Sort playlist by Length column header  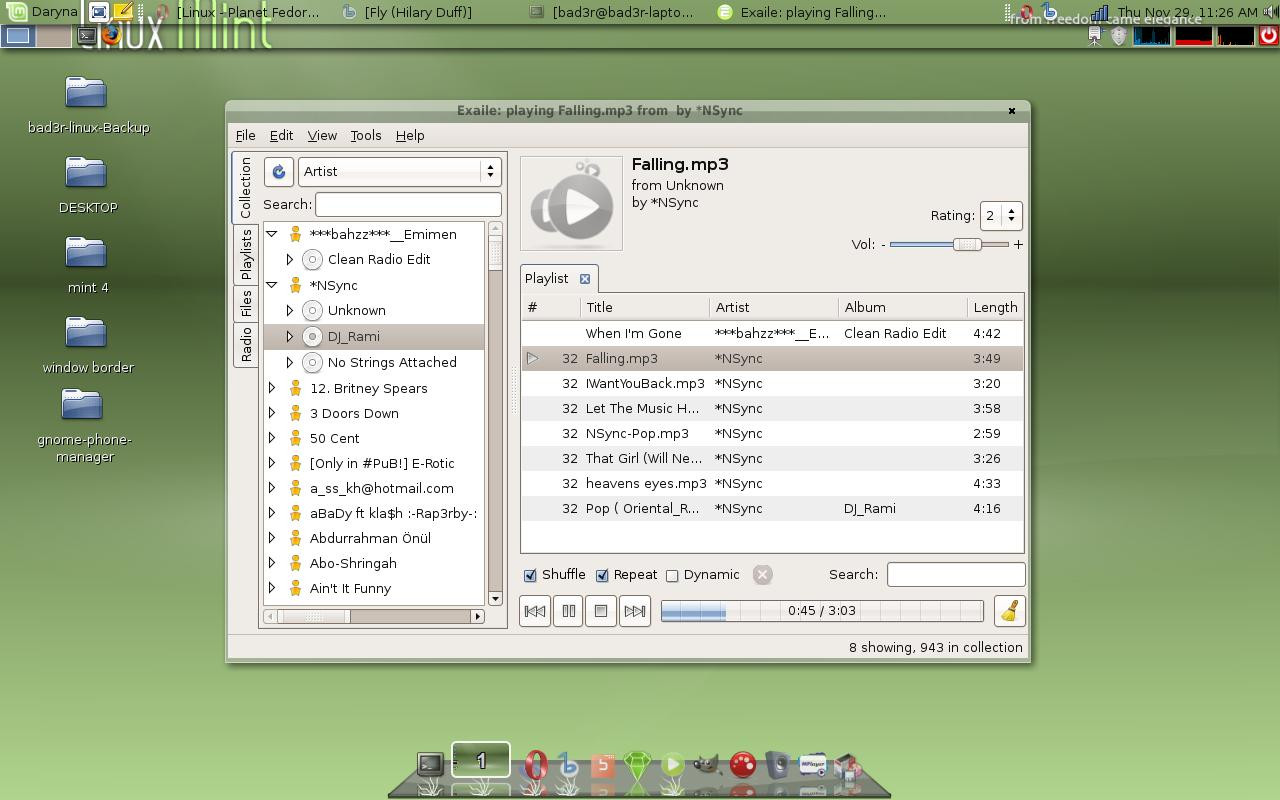[x=995, y=307]
